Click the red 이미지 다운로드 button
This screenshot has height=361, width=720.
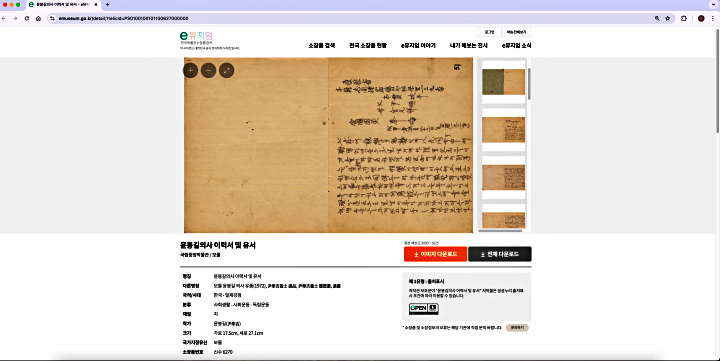coord(435,254)
